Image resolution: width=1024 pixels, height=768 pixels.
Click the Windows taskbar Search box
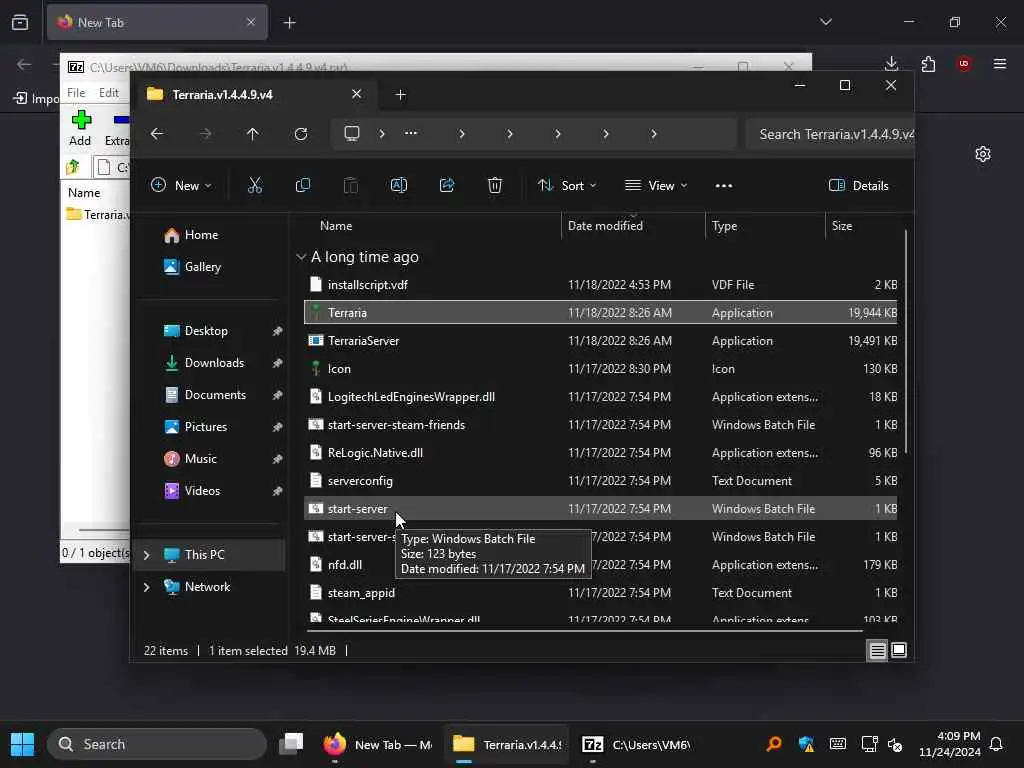coord(157,744)
